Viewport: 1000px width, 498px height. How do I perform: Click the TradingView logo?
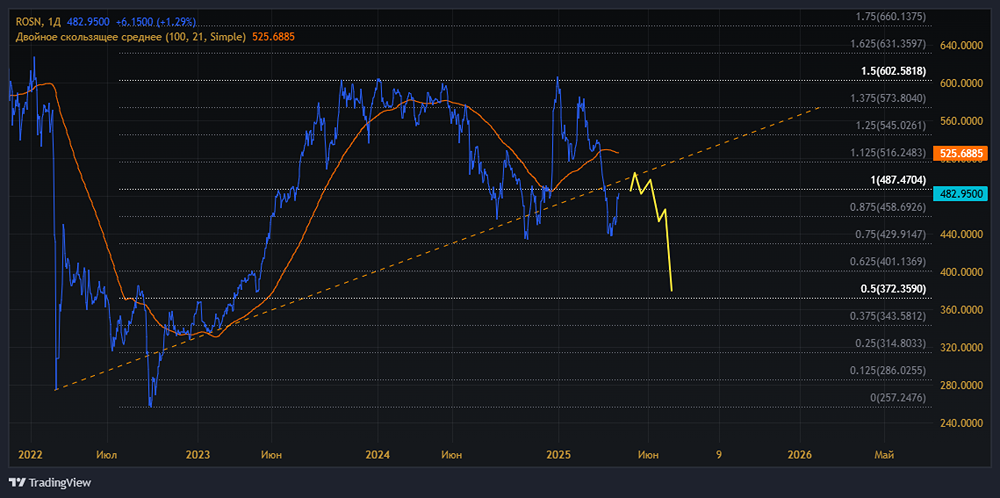pyautogui.click(x=50, y=482)
